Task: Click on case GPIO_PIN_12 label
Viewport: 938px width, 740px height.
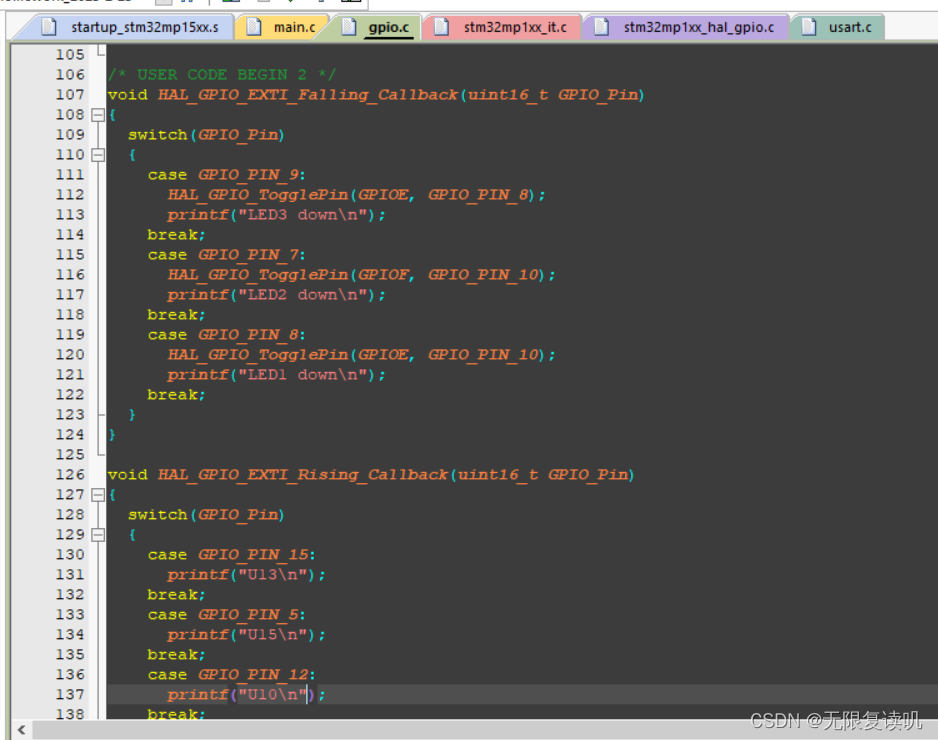Action: (232, 675)
